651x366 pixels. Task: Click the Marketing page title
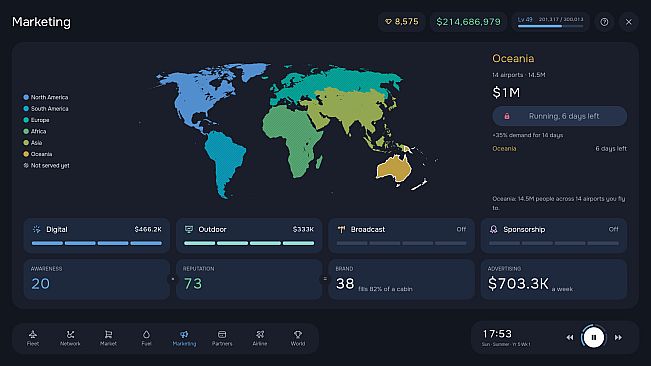click(x=41, y=22)
